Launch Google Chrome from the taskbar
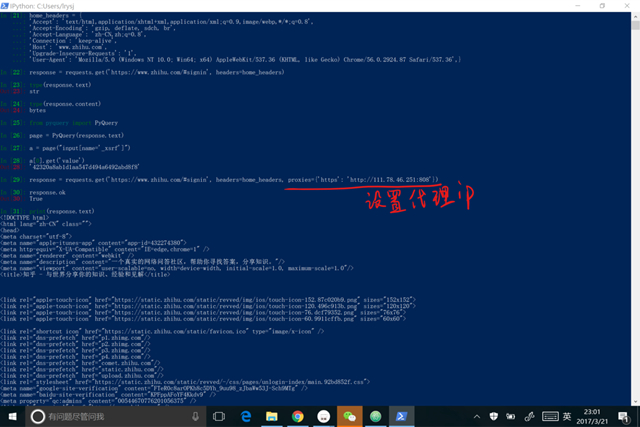This screenshot has height=427, width=640. tap(298, 416)
